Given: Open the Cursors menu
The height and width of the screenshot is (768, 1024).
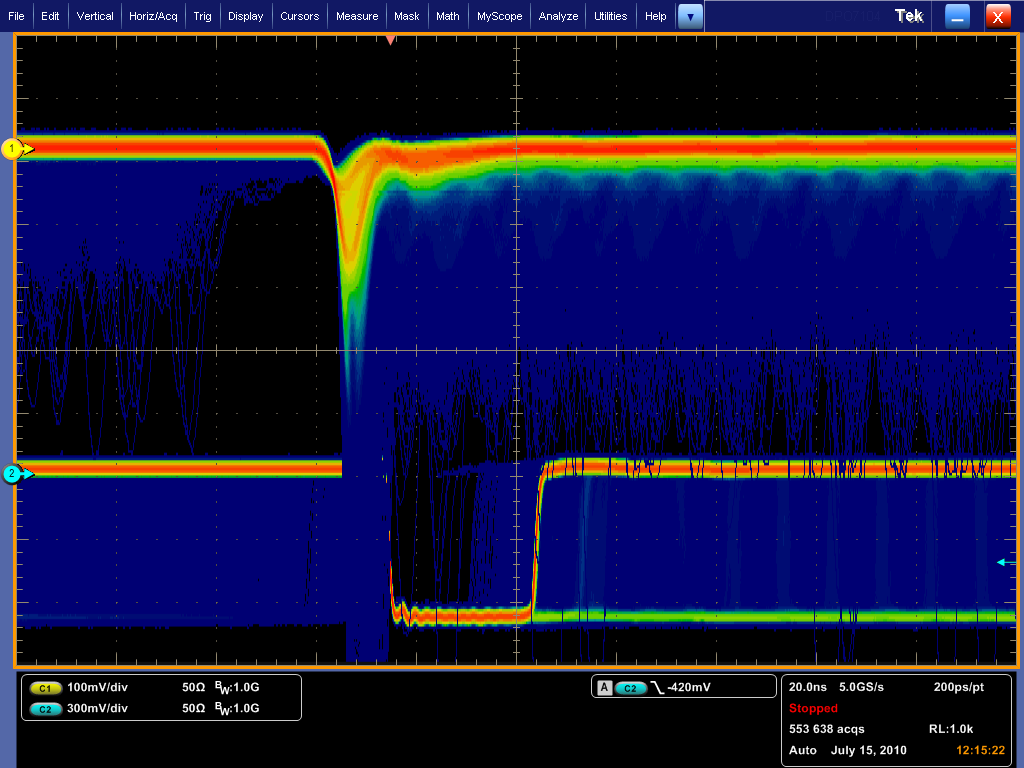Looking at the screenshot, I should coord(299,16).
